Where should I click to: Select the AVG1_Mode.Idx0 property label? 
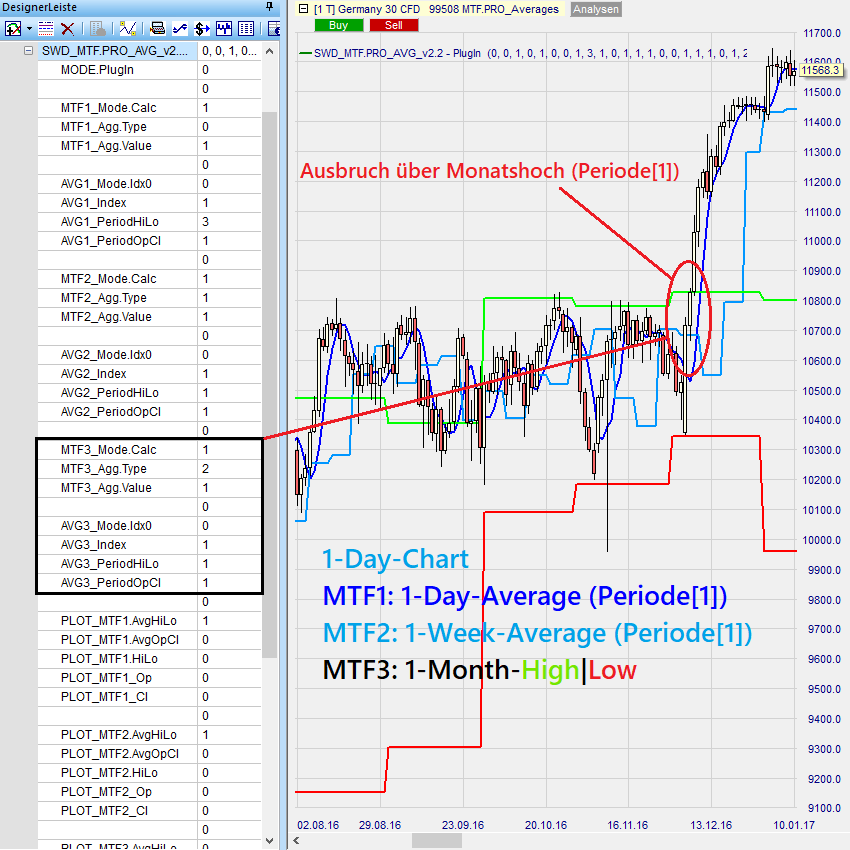106,184
